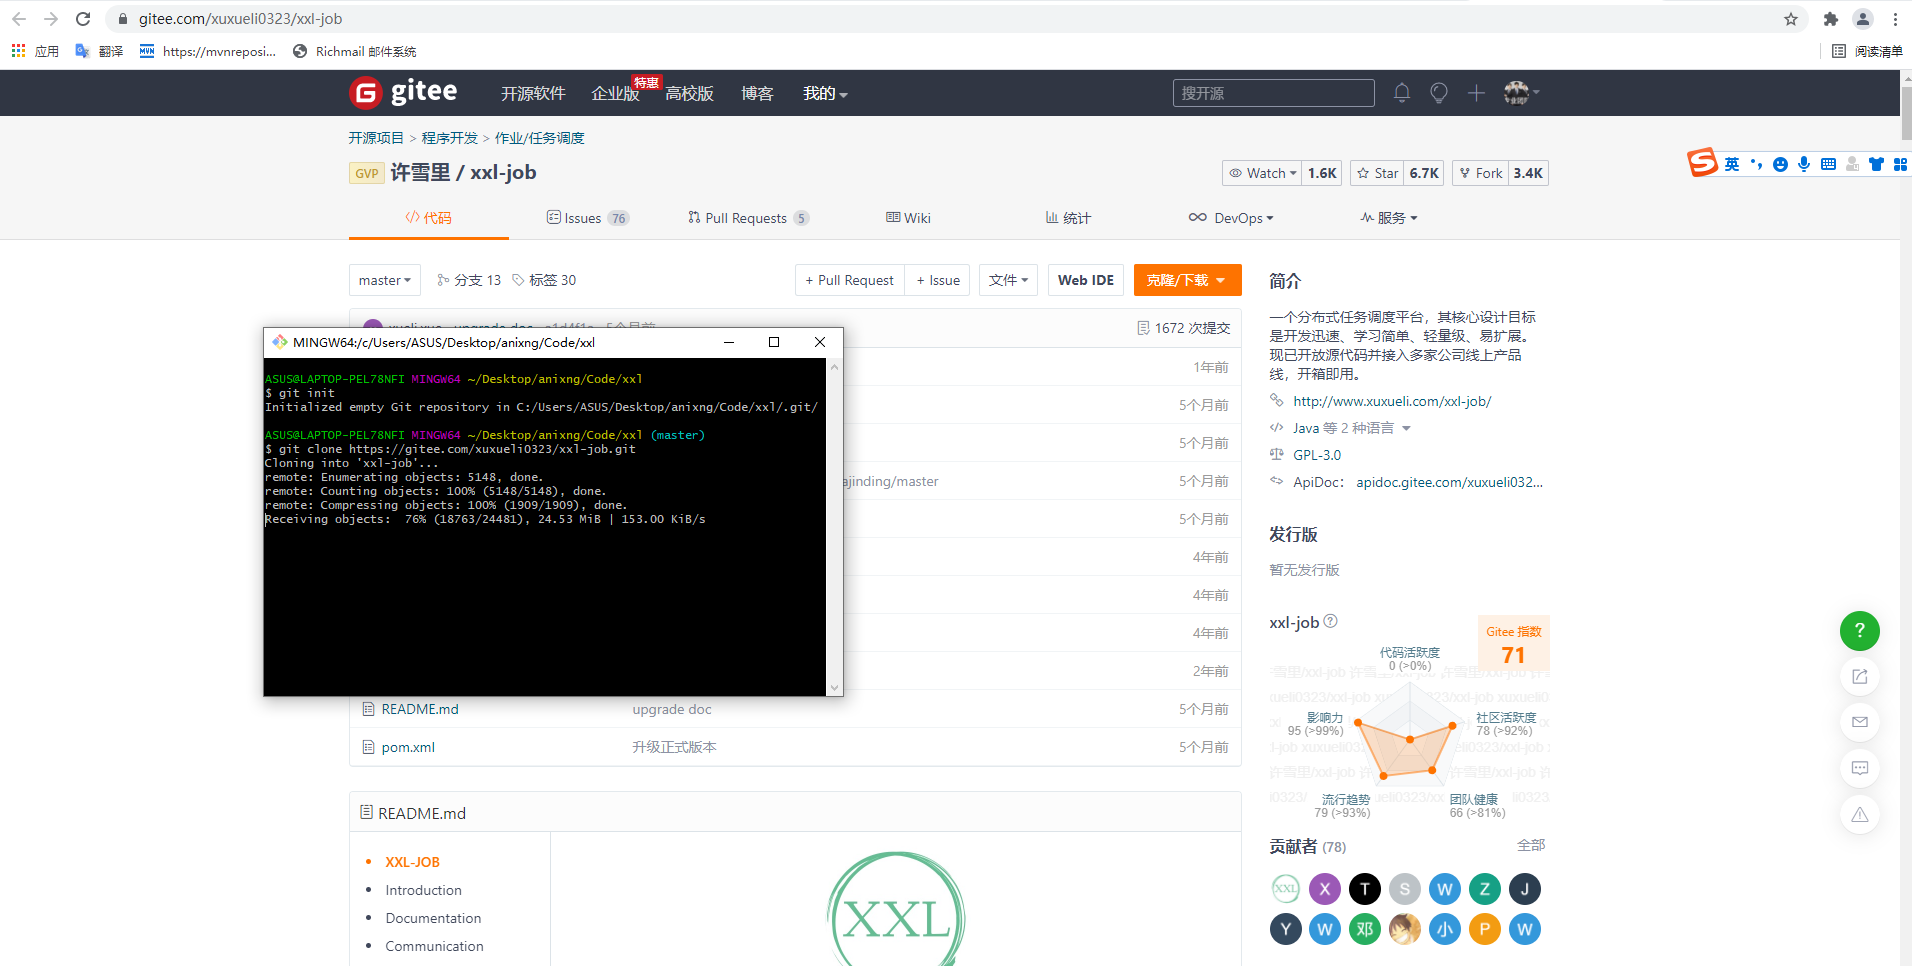Click the Sogou input method S icon
The image size is (1912, 966).
tap(1702, 162)
